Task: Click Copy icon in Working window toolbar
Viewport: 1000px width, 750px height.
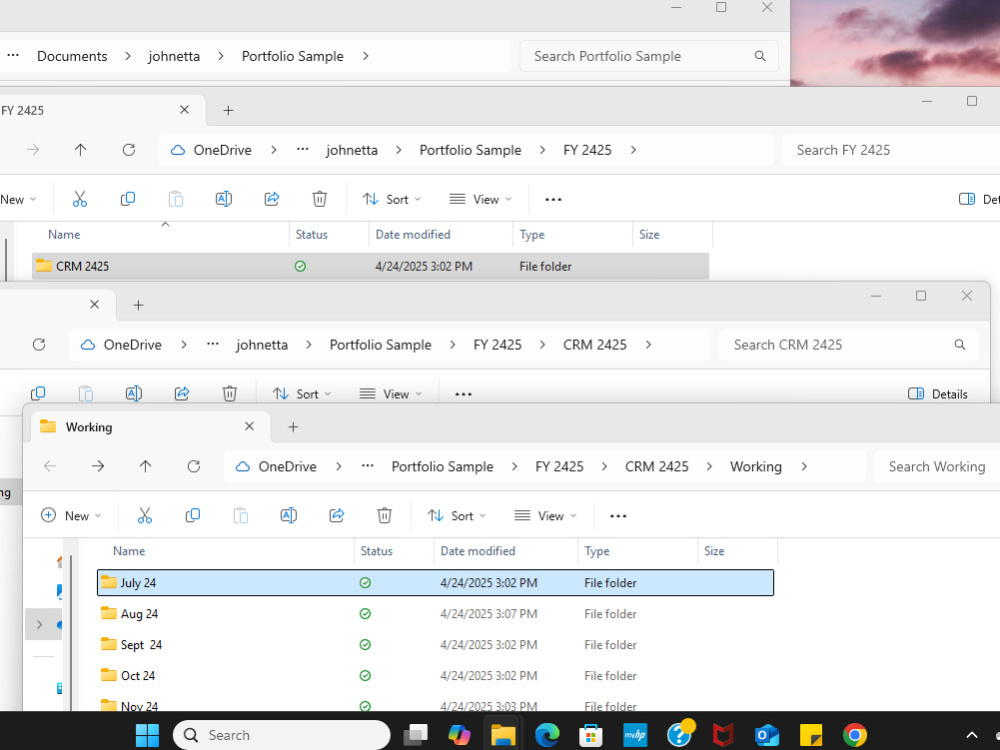Action: 193,515
